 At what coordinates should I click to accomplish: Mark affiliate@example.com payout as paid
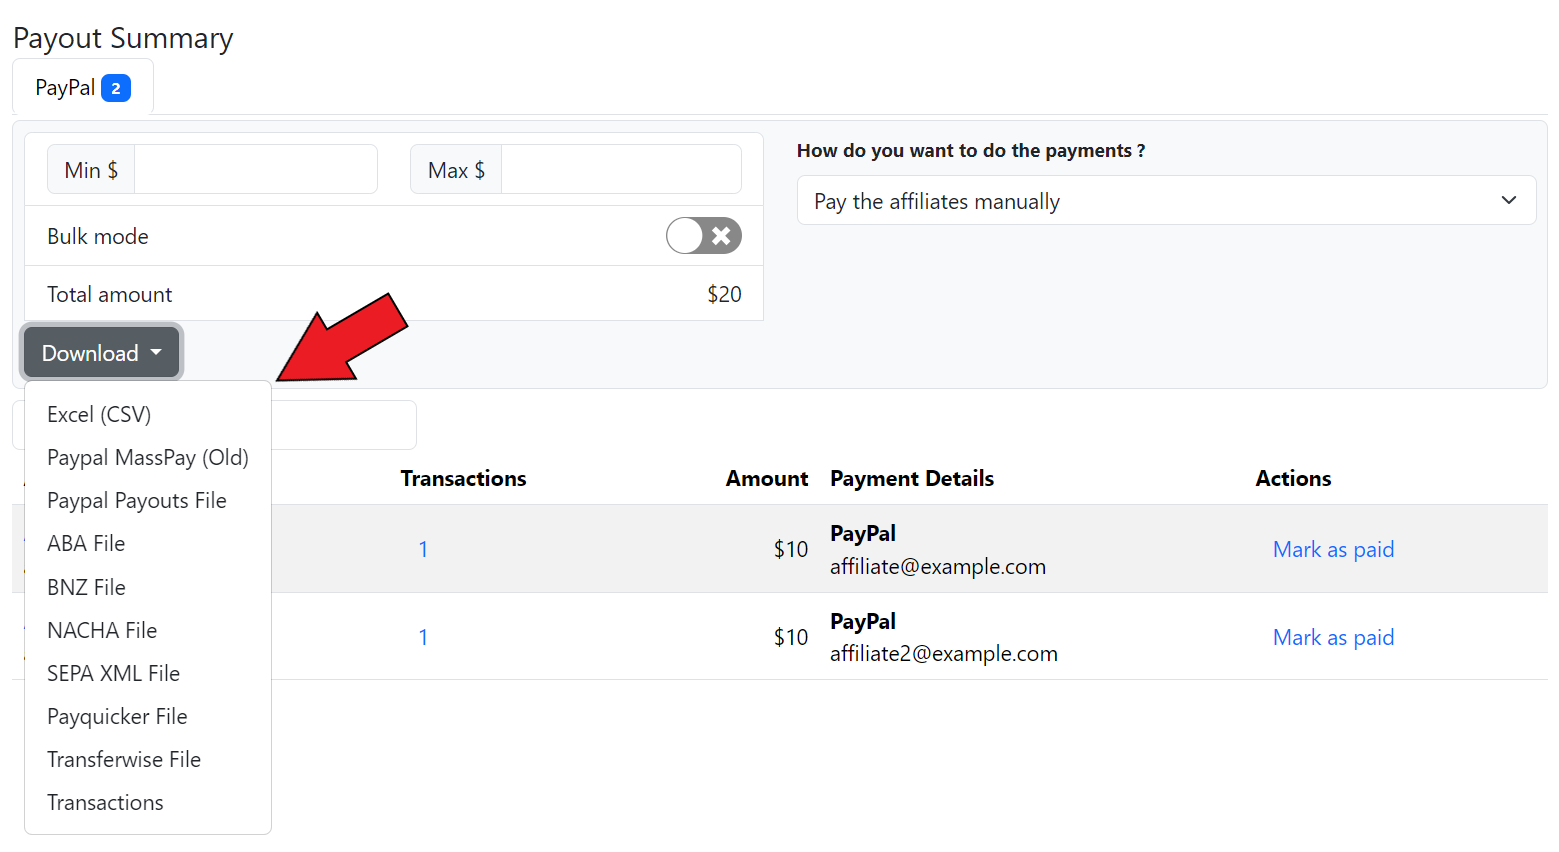[x=1333, y=549]
